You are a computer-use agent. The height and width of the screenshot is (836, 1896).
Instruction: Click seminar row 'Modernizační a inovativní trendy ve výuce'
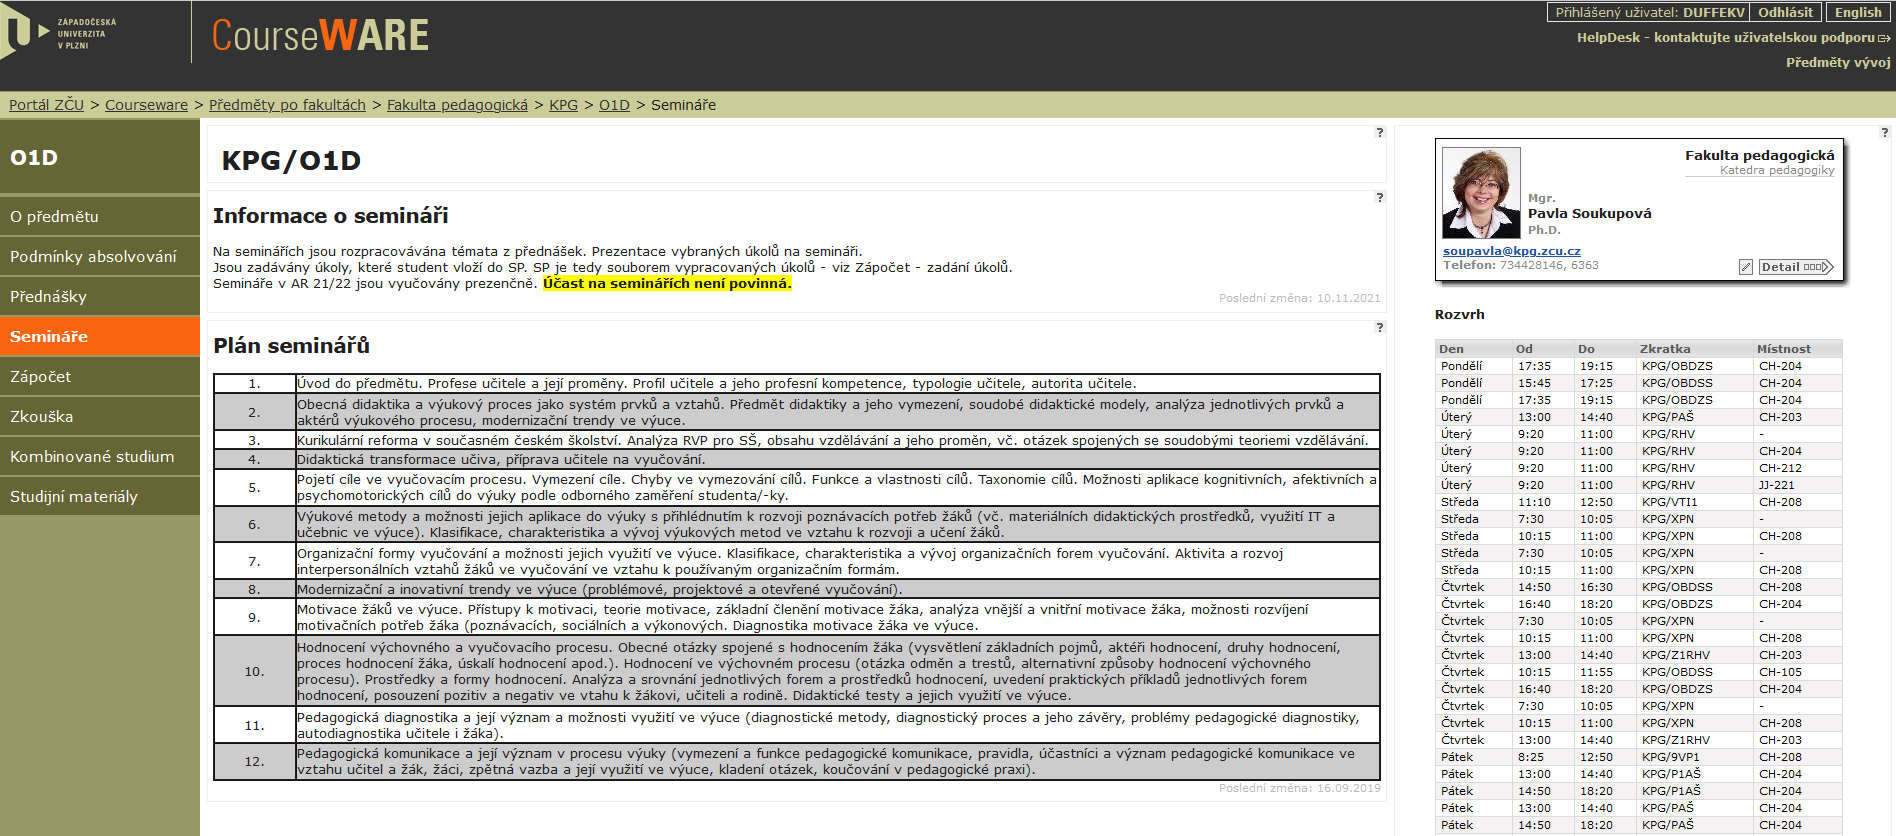pos(796,590)
